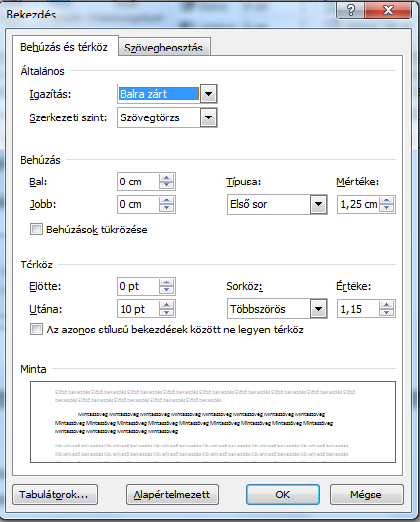Image resolution: width=420 pixels, height=522 pixels.
Task: Confirm with the OK button
Action: [x=283, y=495]
